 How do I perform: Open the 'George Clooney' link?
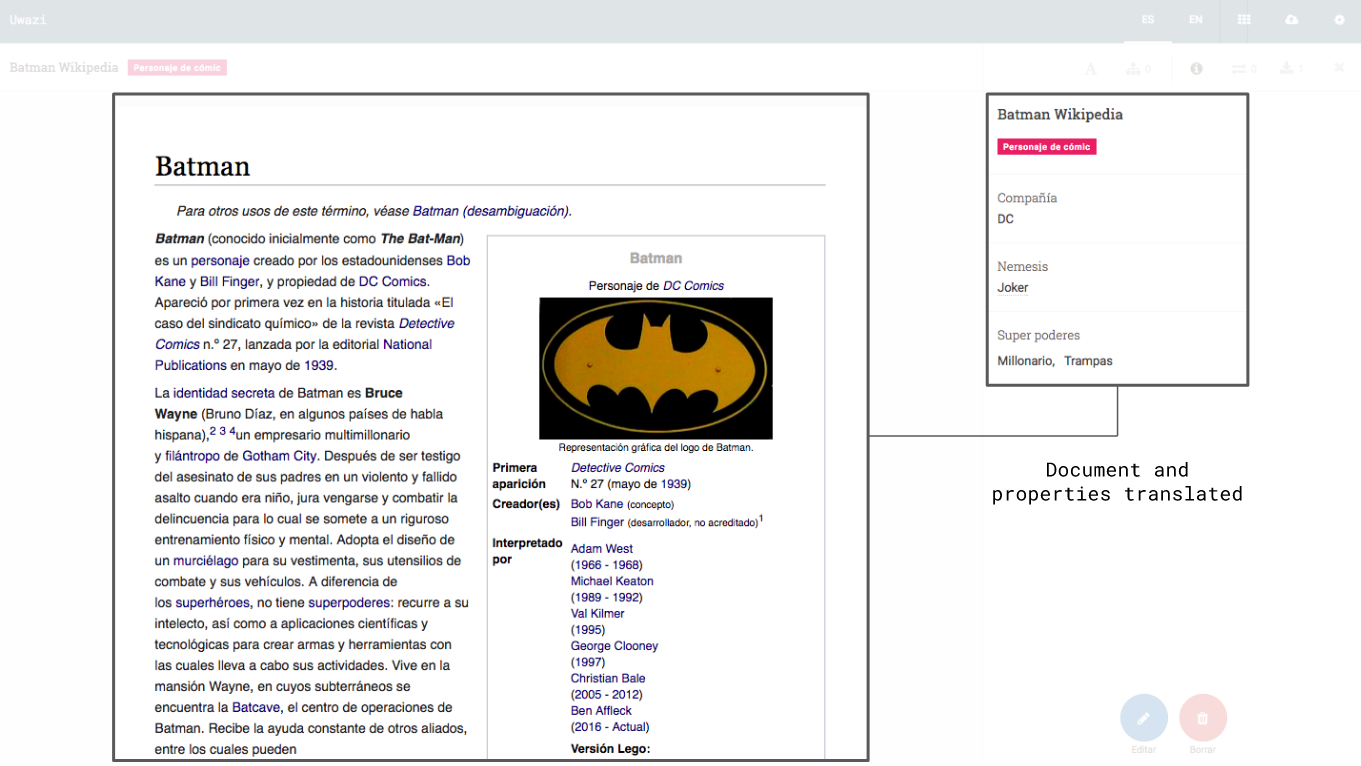coord(615,646)
